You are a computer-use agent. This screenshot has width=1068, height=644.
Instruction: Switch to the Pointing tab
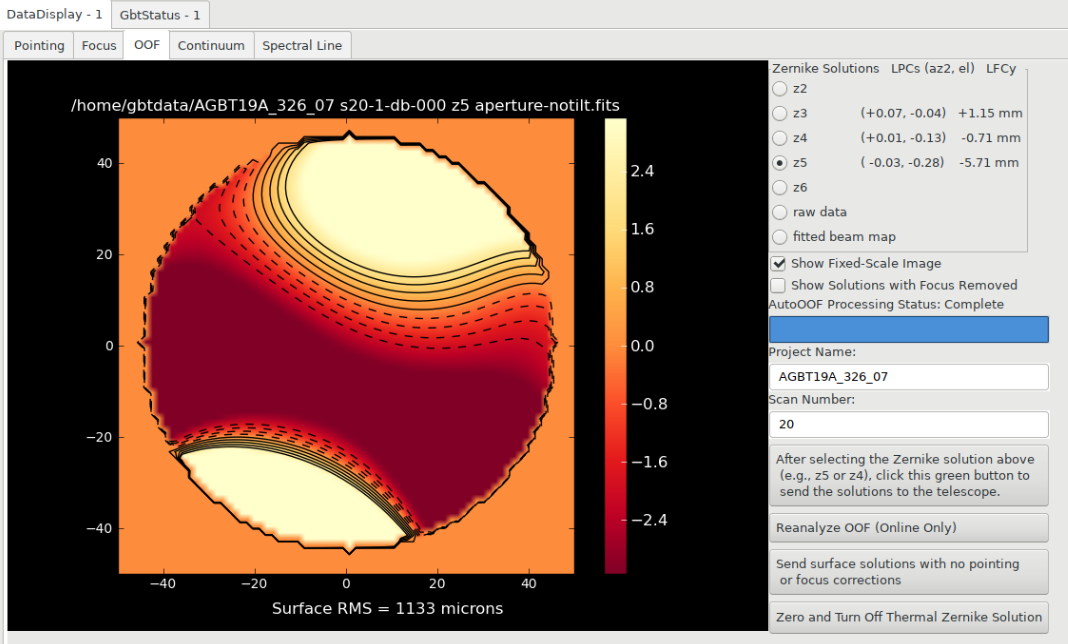(x=39, y=46)
